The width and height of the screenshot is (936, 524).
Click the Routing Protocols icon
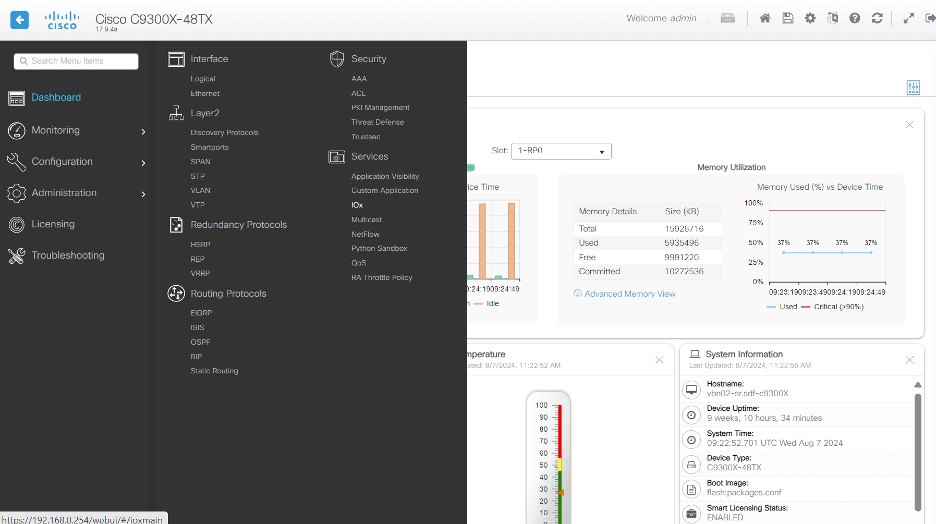tap(176, 294)
